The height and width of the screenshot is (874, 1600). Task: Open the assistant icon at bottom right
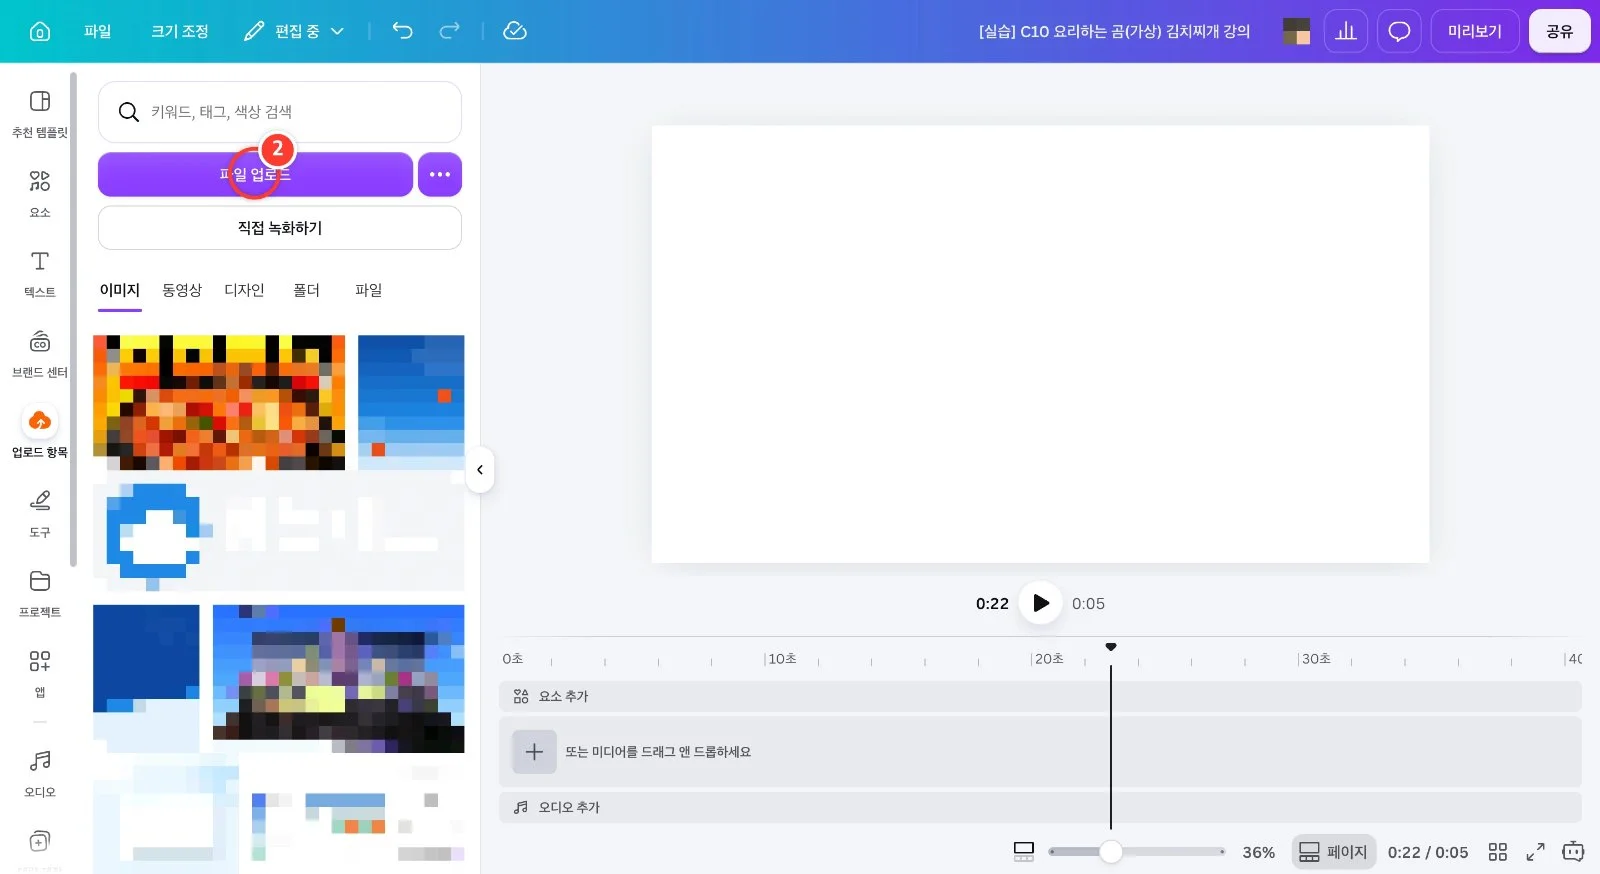coord(1573,852)
